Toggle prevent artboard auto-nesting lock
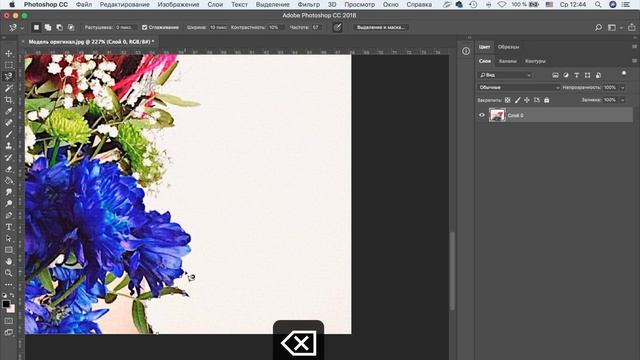Screen dimensions: 640x360 (537, 100)
